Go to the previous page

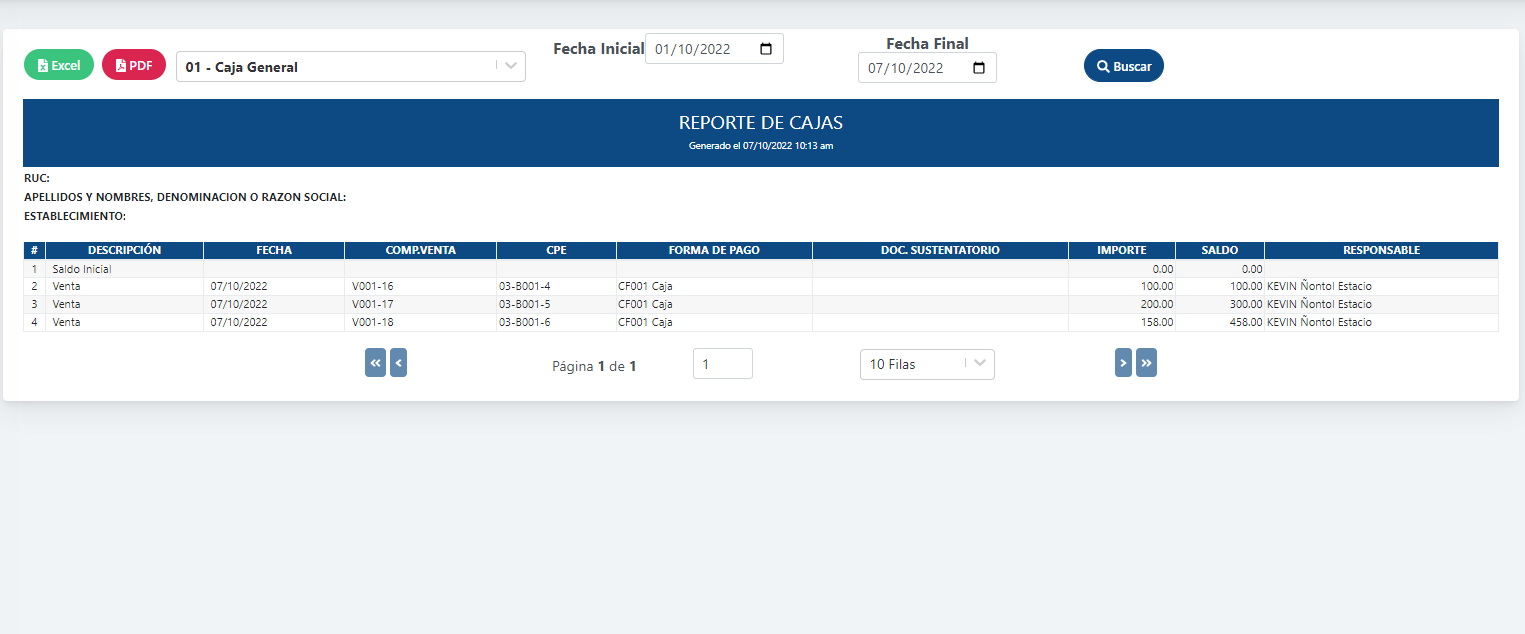(x=398, y=363)
